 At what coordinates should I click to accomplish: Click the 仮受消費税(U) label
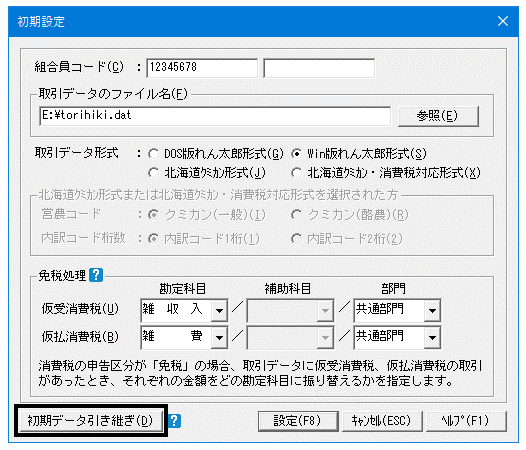[80, 309]
